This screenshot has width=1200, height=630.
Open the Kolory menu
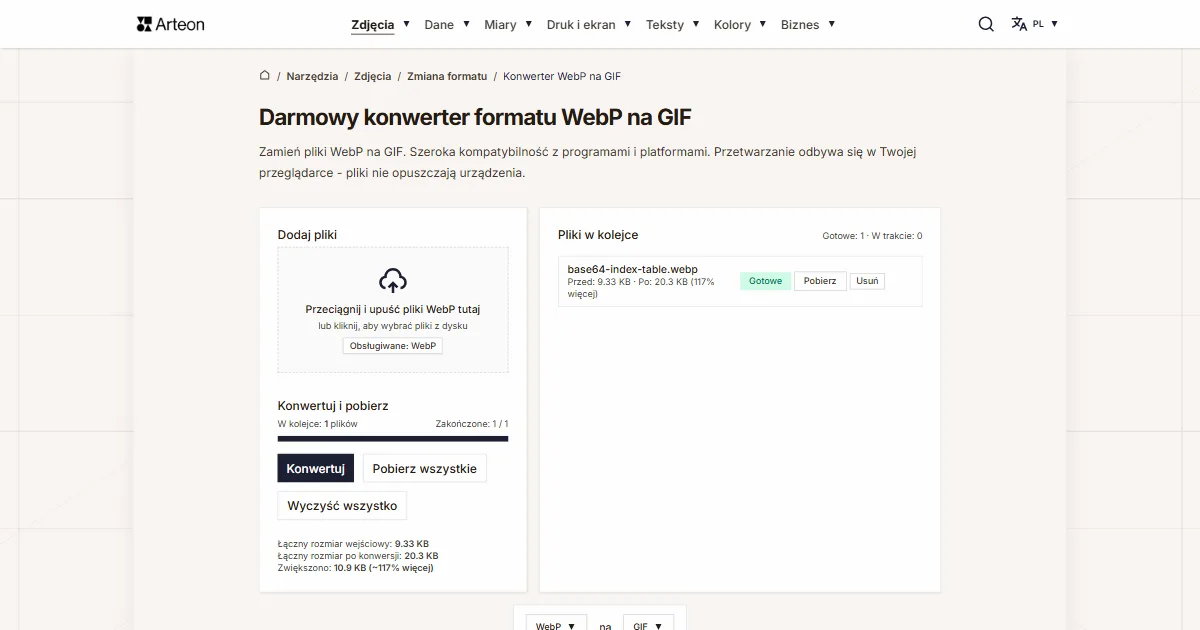740,24
